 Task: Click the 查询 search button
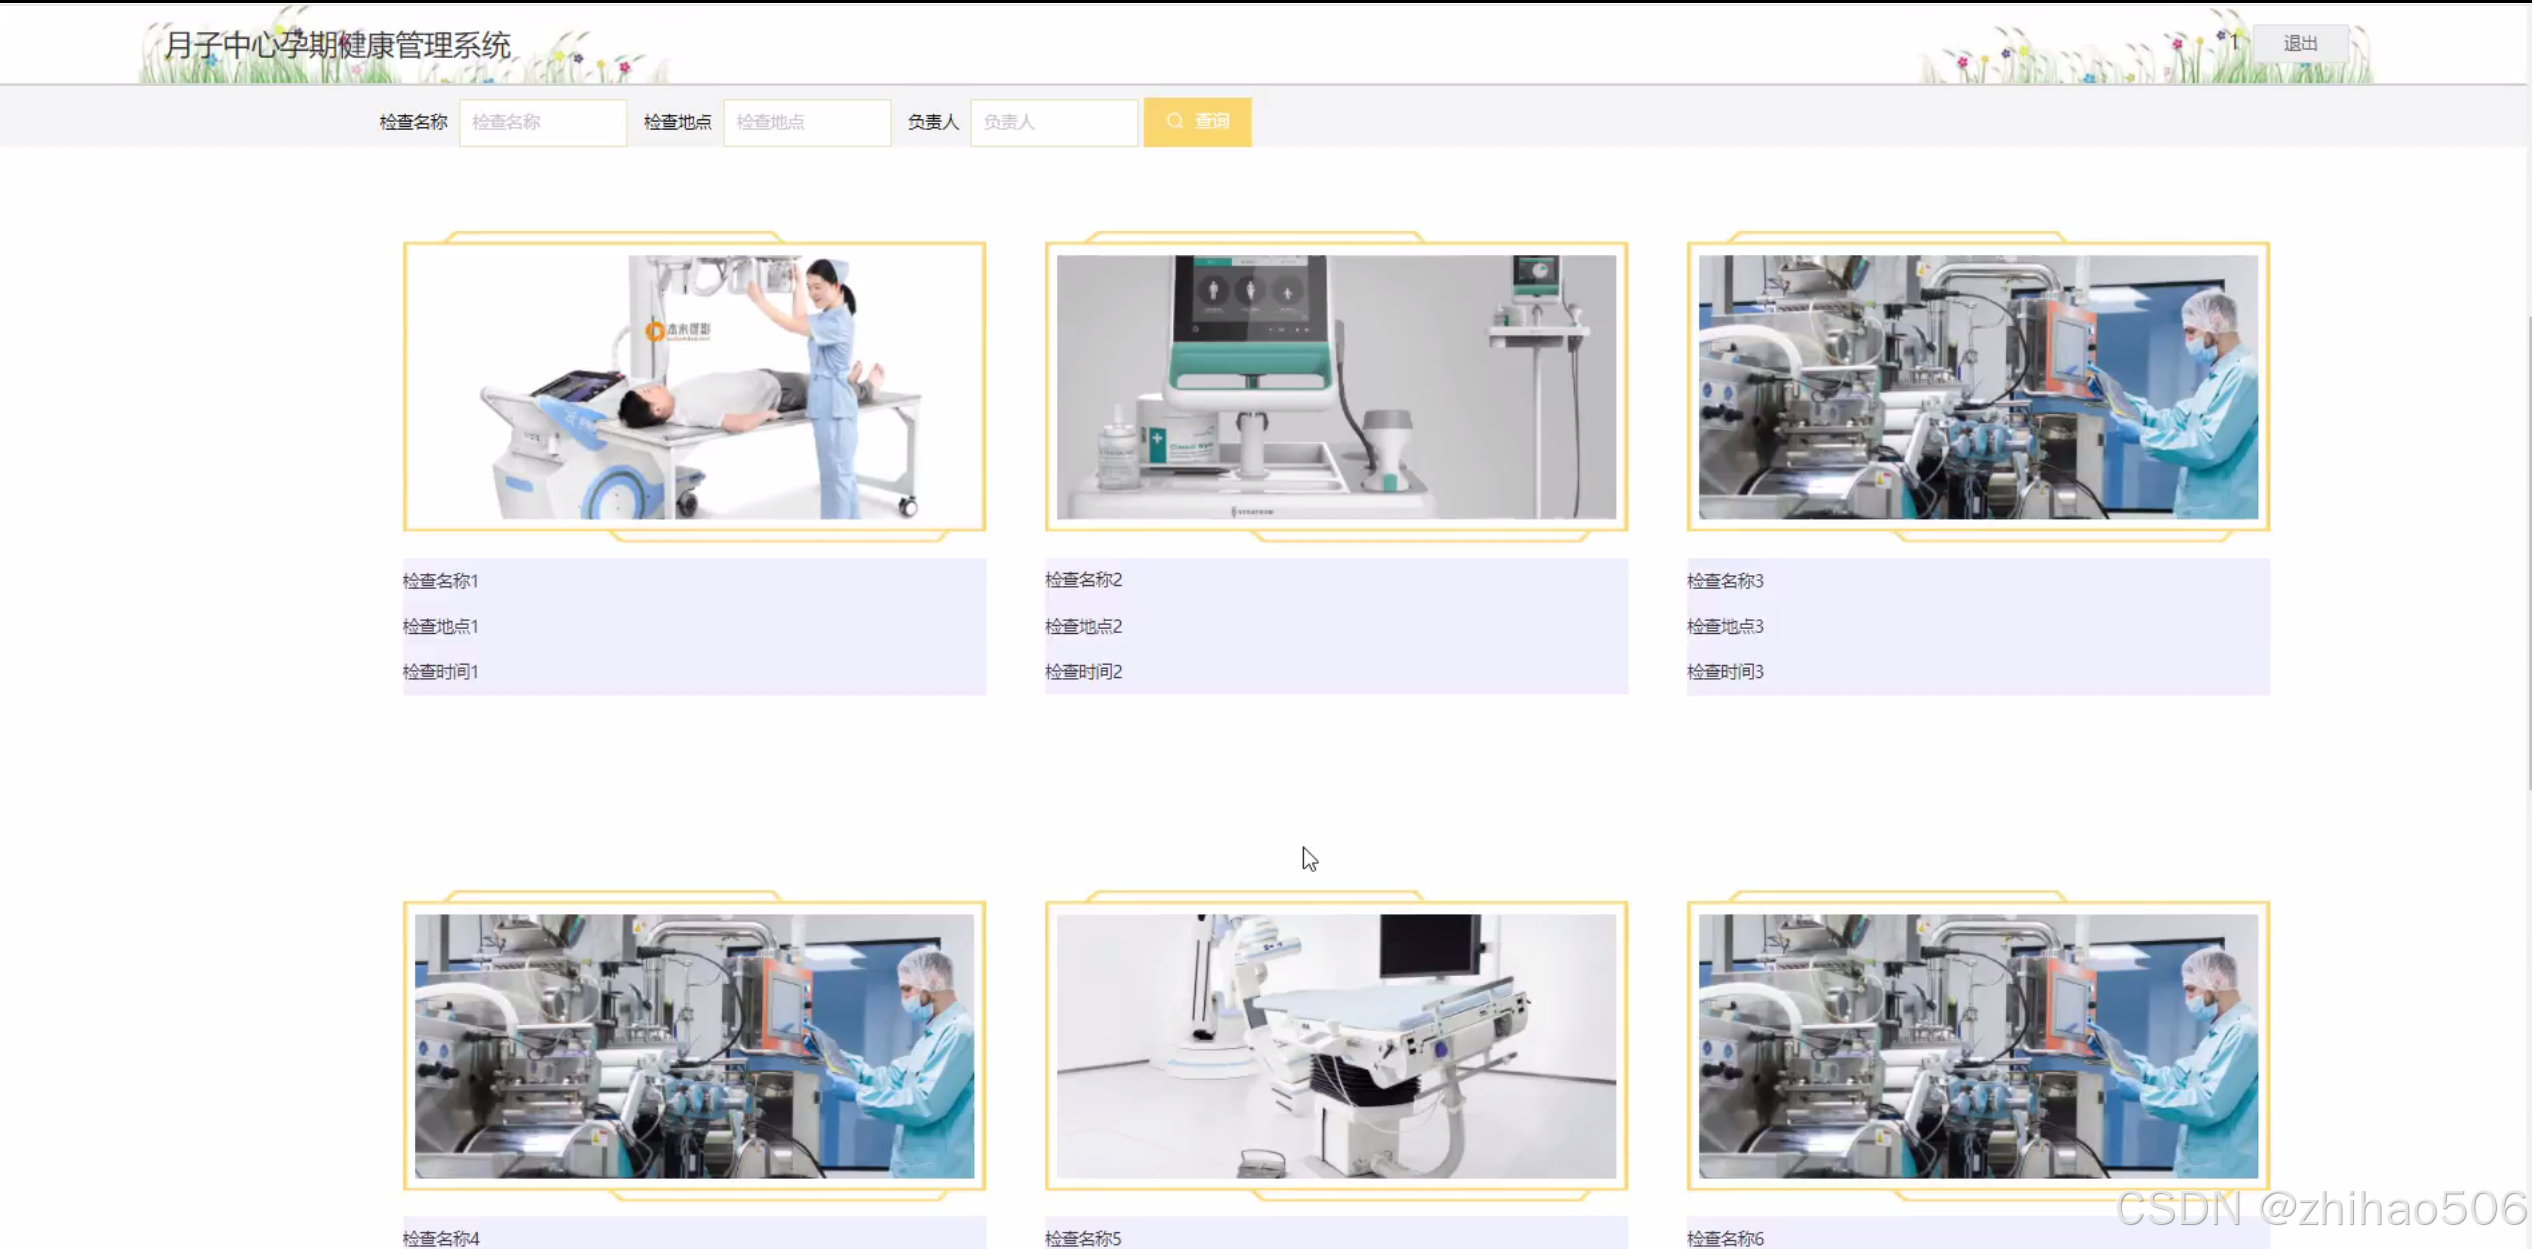[1197, 122]
